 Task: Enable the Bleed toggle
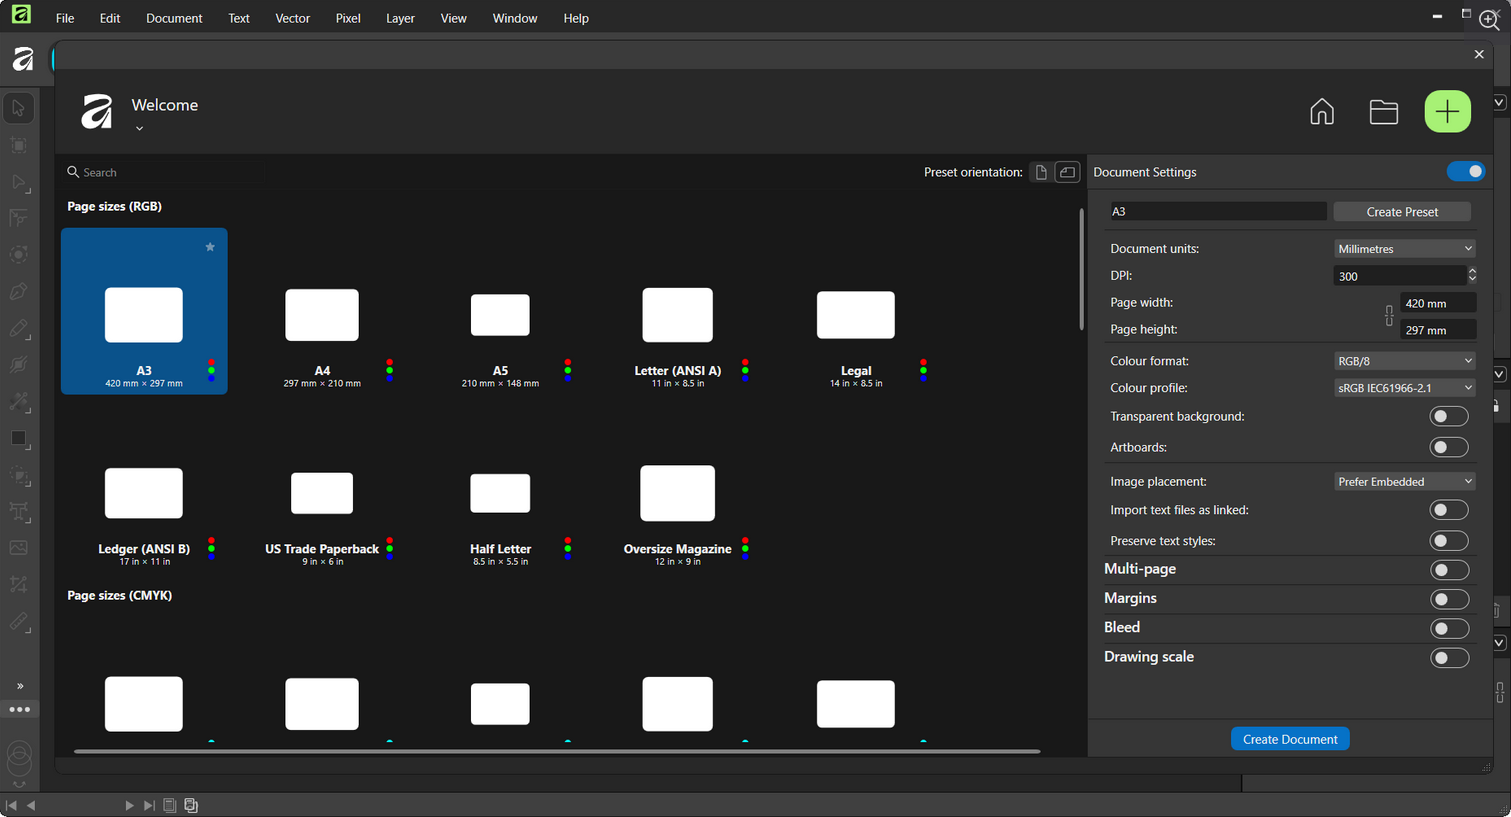[x=1448, y=628]
